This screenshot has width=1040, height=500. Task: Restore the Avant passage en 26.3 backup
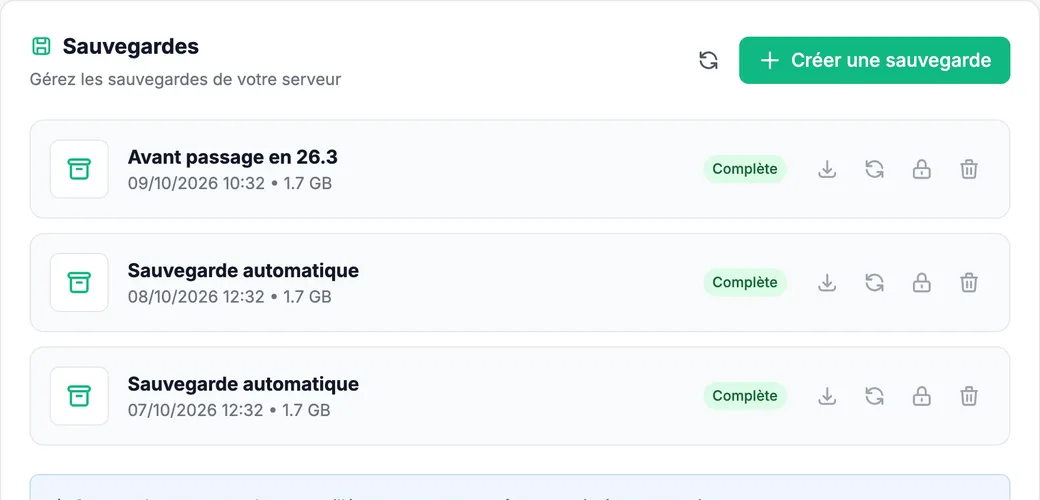click(874, 169)
